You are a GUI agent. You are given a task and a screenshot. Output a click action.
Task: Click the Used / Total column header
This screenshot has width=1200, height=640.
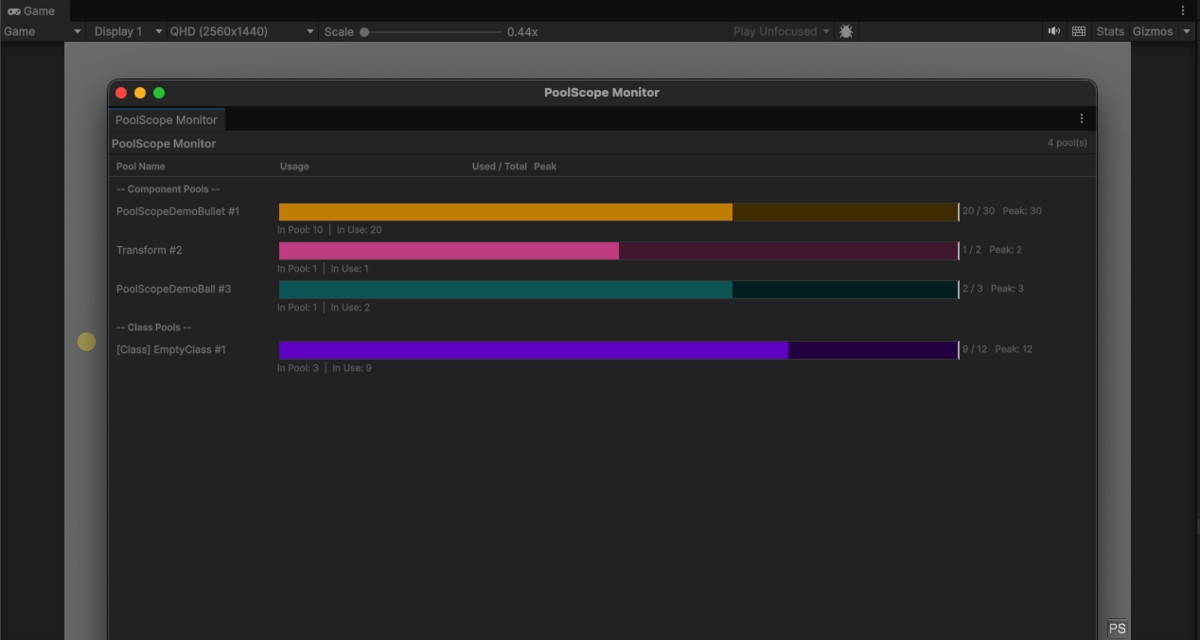click(x=499, y=166)
